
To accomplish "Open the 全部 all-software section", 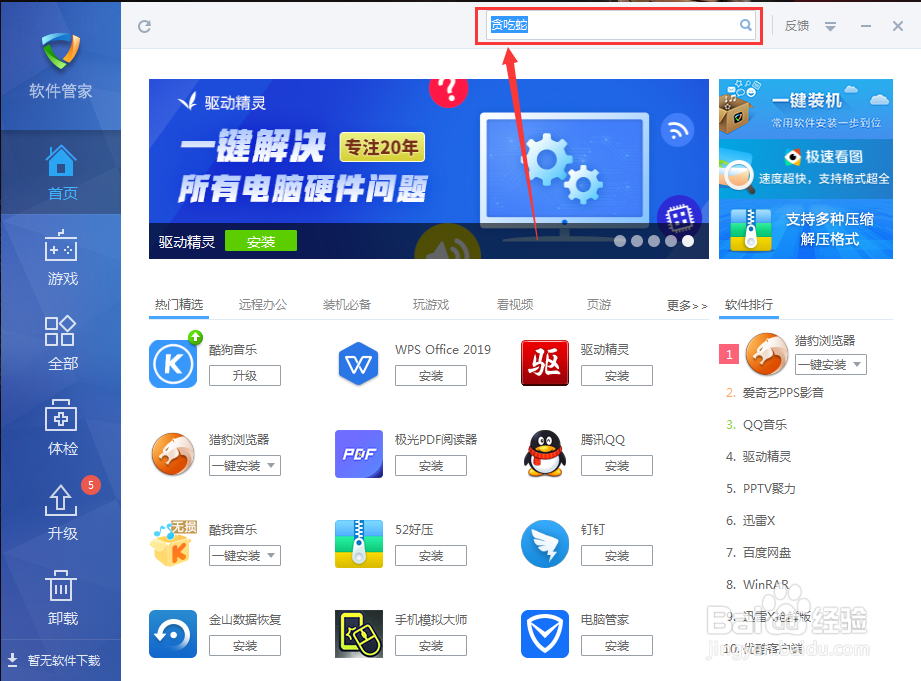I will click(62, 343).
